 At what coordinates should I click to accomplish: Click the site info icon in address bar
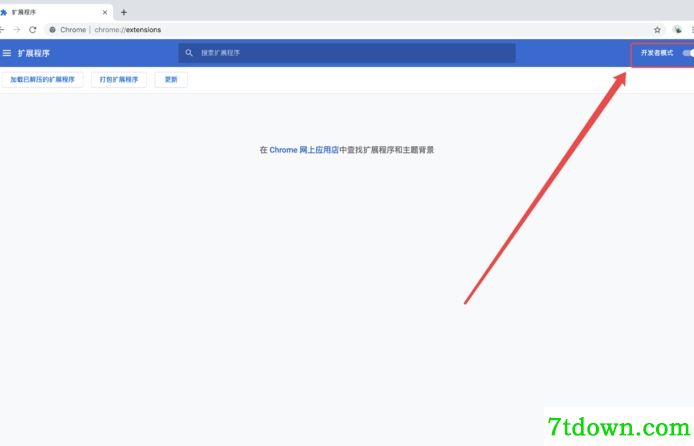tap(52, 30)
